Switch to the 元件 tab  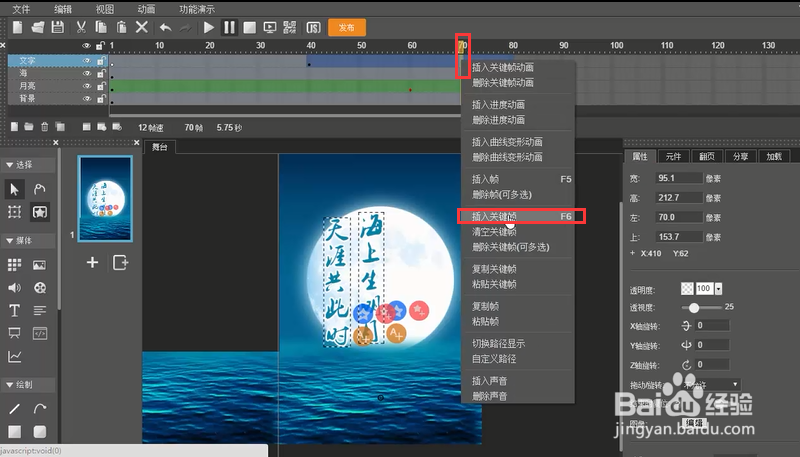(x=673, y=157)
